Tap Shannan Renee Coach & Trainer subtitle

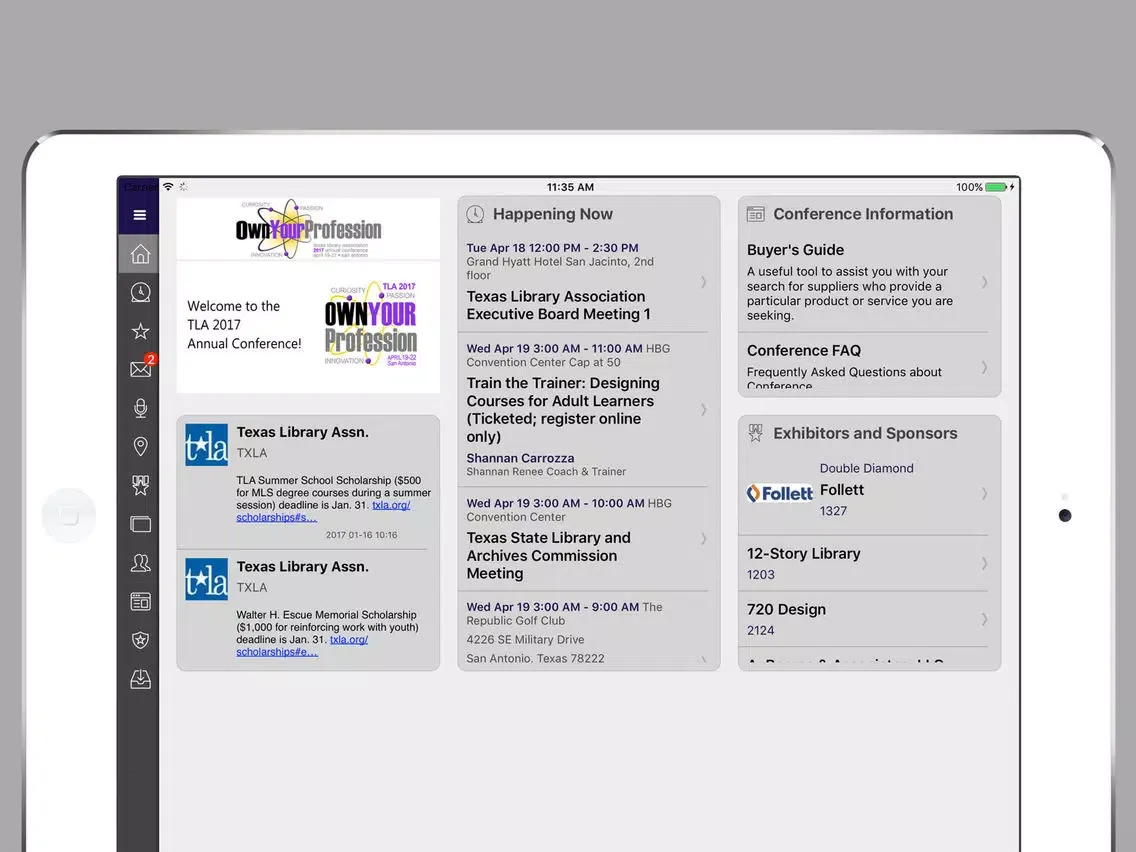coord(546,472)
